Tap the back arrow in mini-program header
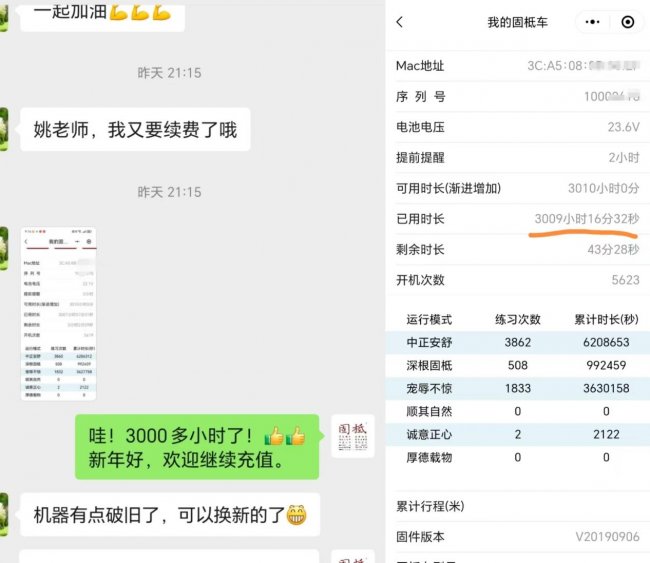 (x=401, y=22)
